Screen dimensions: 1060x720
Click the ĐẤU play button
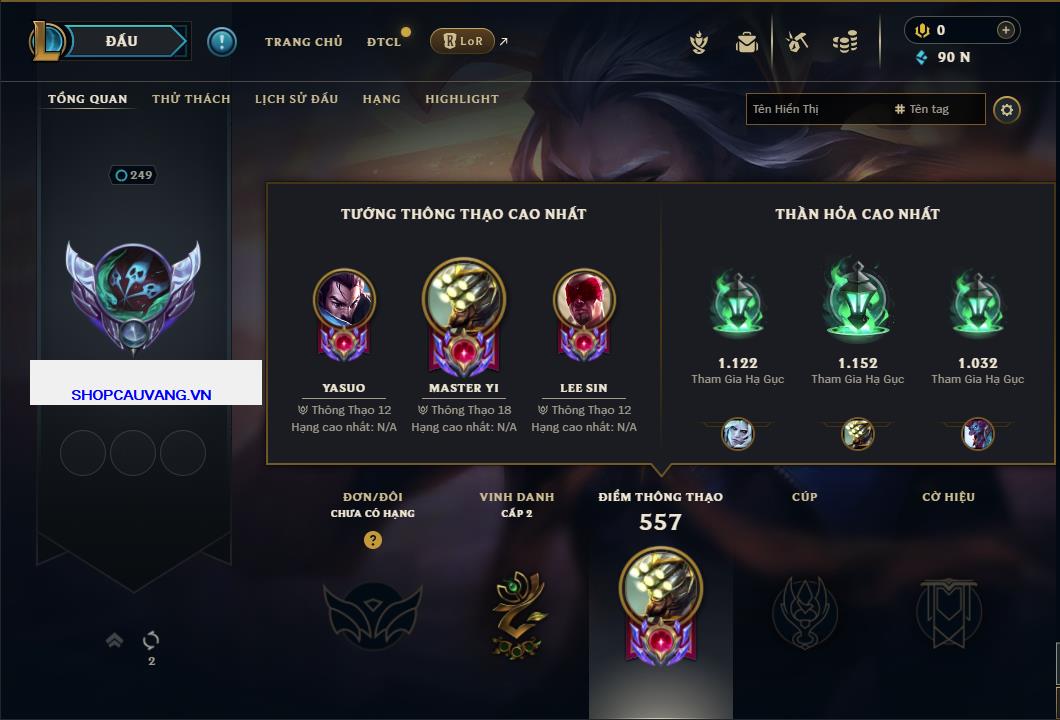(x=123, y=41)
